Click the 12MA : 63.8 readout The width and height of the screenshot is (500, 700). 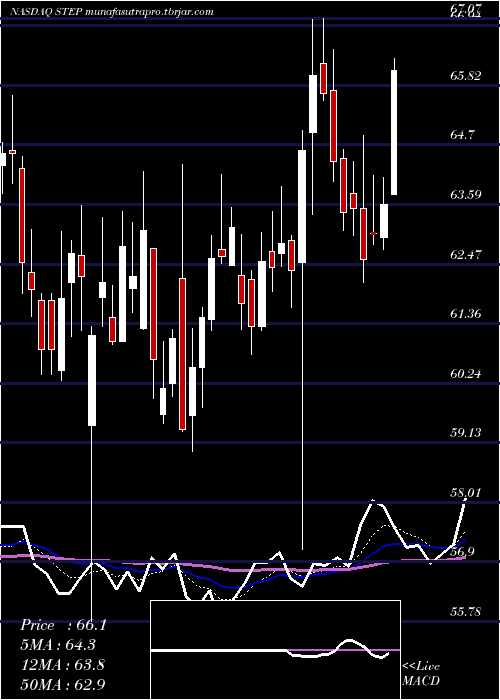tap(62, 664)
